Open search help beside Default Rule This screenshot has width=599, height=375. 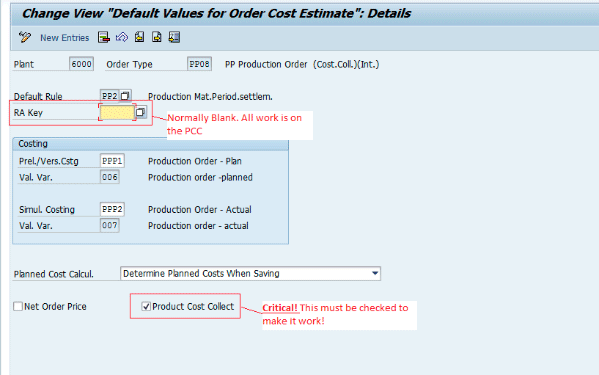[x=125, y=96]
